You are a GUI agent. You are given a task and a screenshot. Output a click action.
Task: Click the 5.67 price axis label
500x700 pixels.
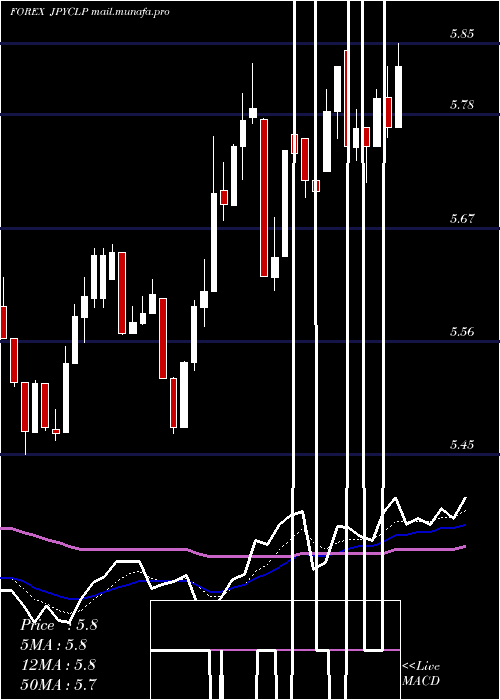click(x=461, y=218)
